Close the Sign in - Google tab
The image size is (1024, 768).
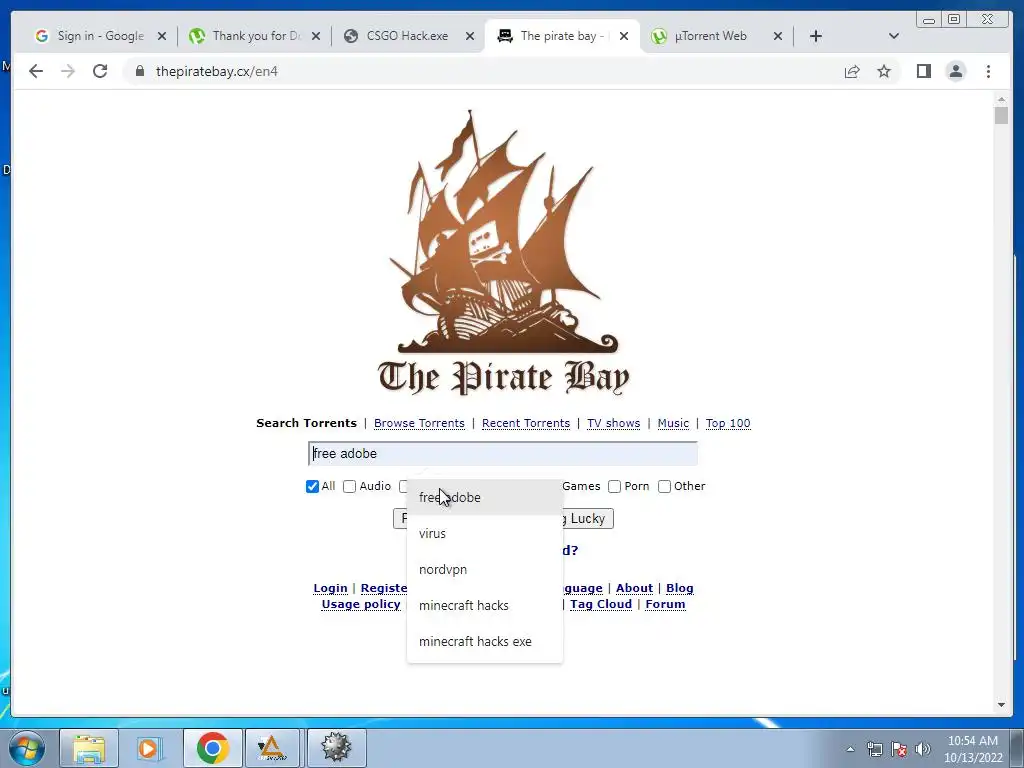162,36
